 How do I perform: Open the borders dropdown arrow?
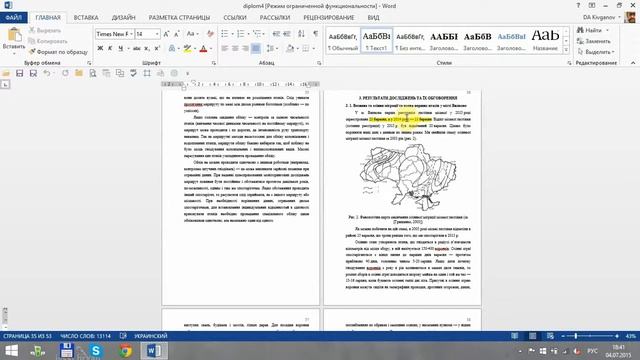click(313, 49)
